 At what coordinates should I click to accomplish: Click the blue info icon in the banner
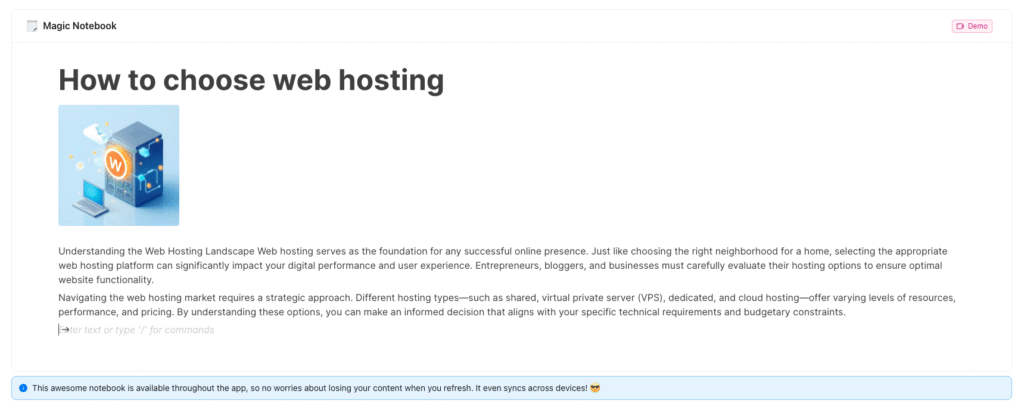[x=23, y=387]
